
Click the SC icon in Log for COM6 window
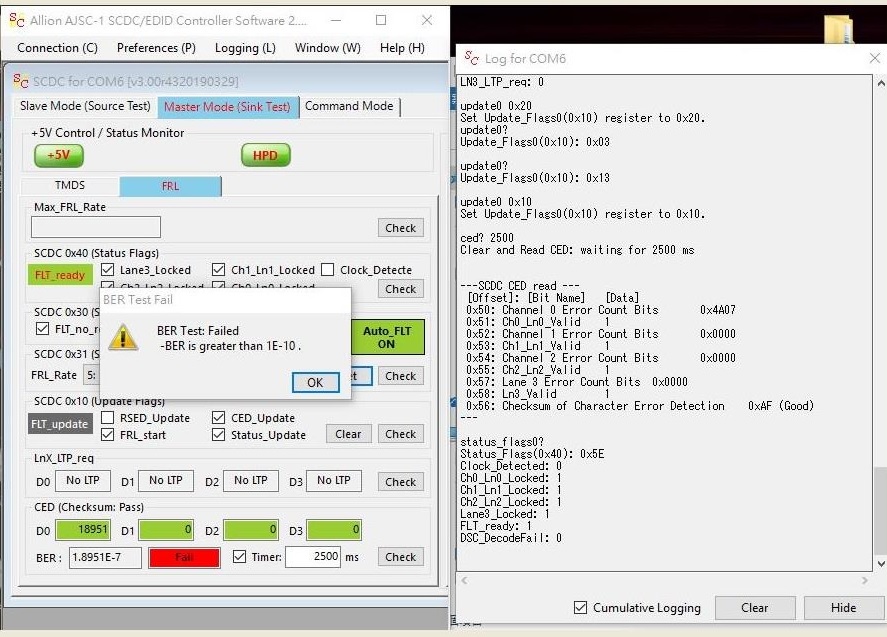pos(471,58)
